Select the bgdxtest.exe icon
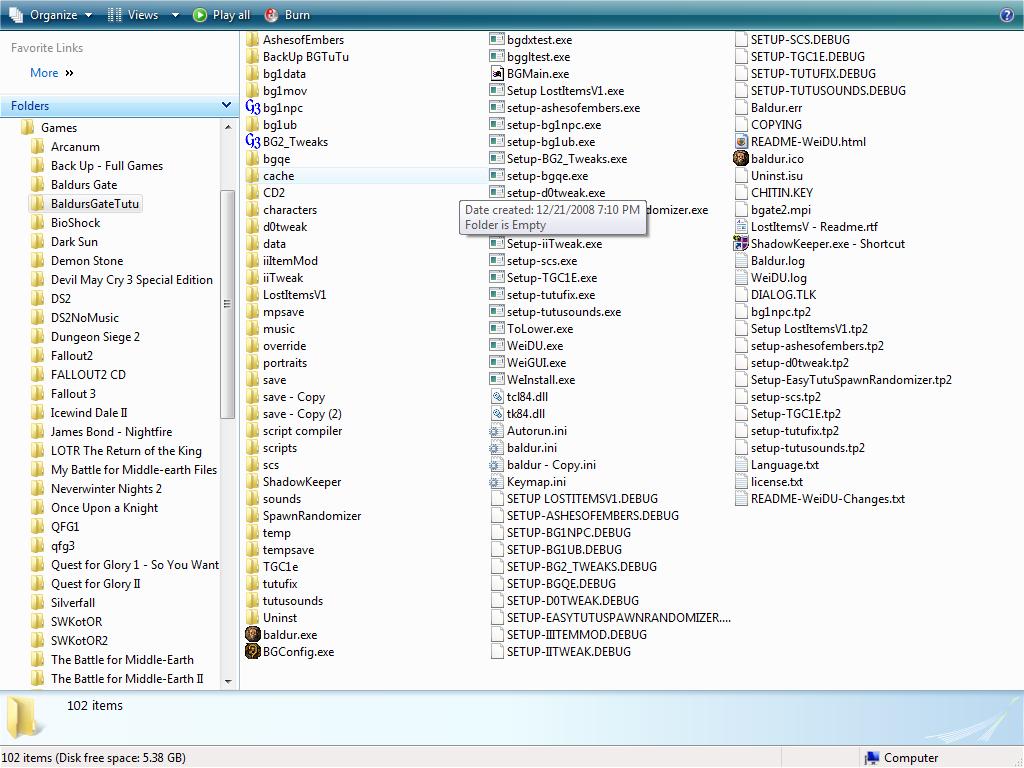Screen dimensions: 1024x768 click(497, 40)
